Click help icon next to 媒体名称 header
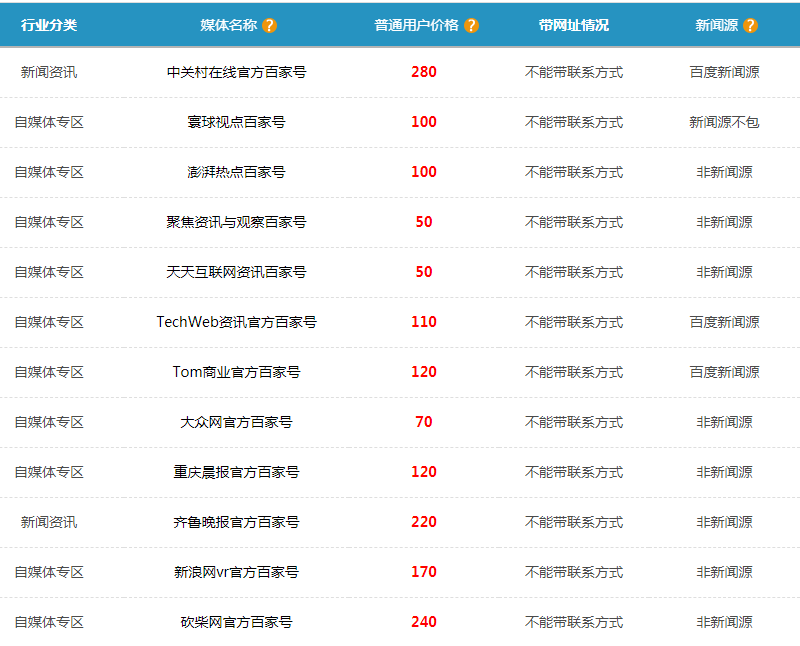The width and height of the screenshot is (800, 646). tap(269, 25)
